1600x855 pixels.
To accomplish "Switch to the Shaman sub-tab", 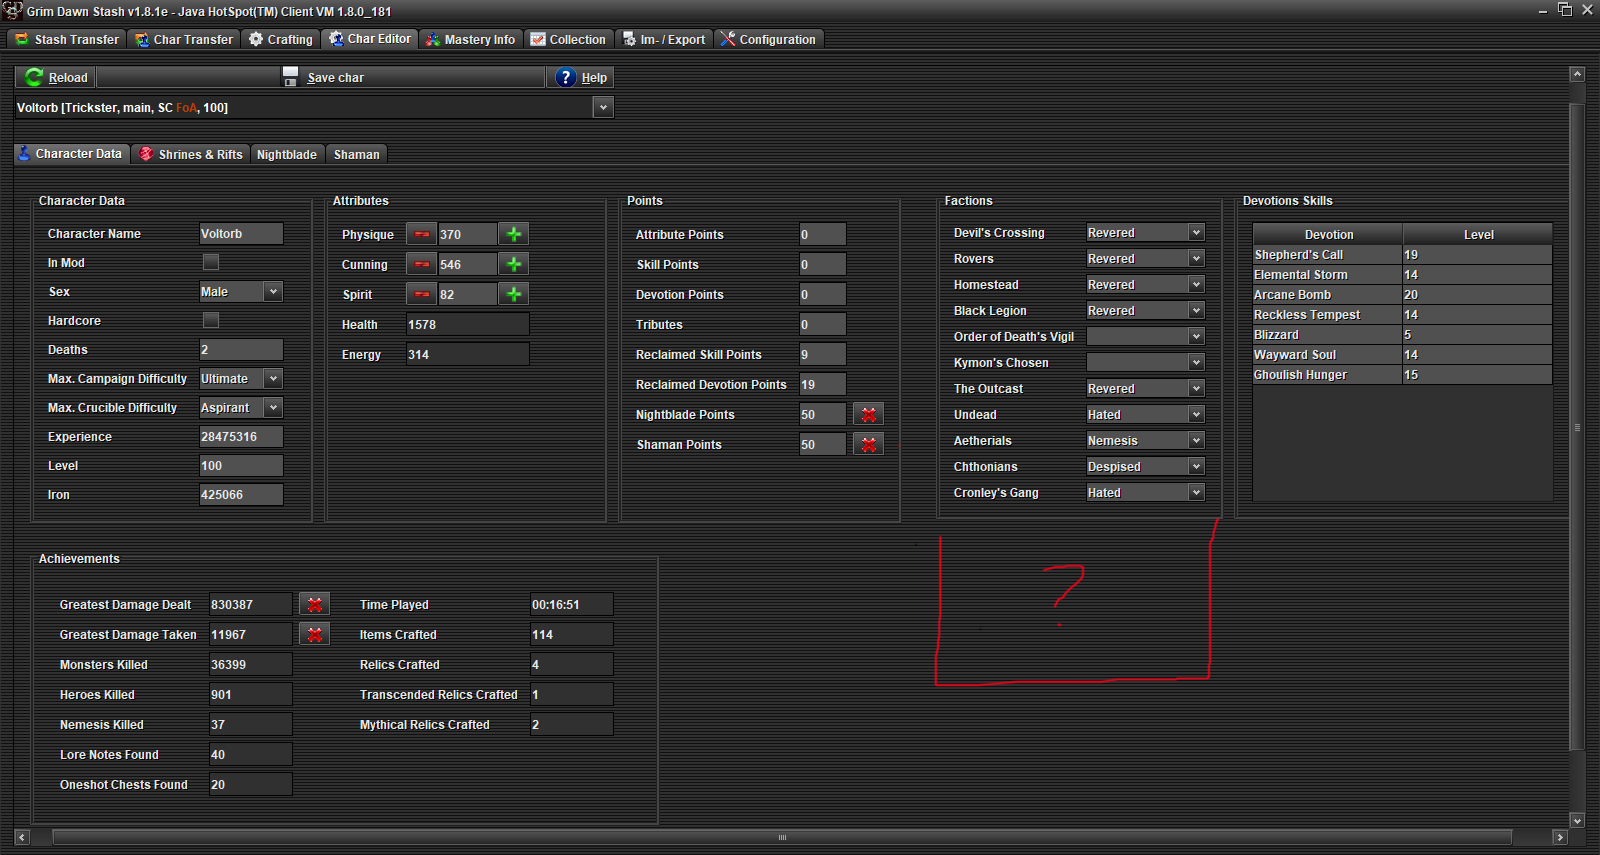I will pyautogui.click(x=357, y=154).
